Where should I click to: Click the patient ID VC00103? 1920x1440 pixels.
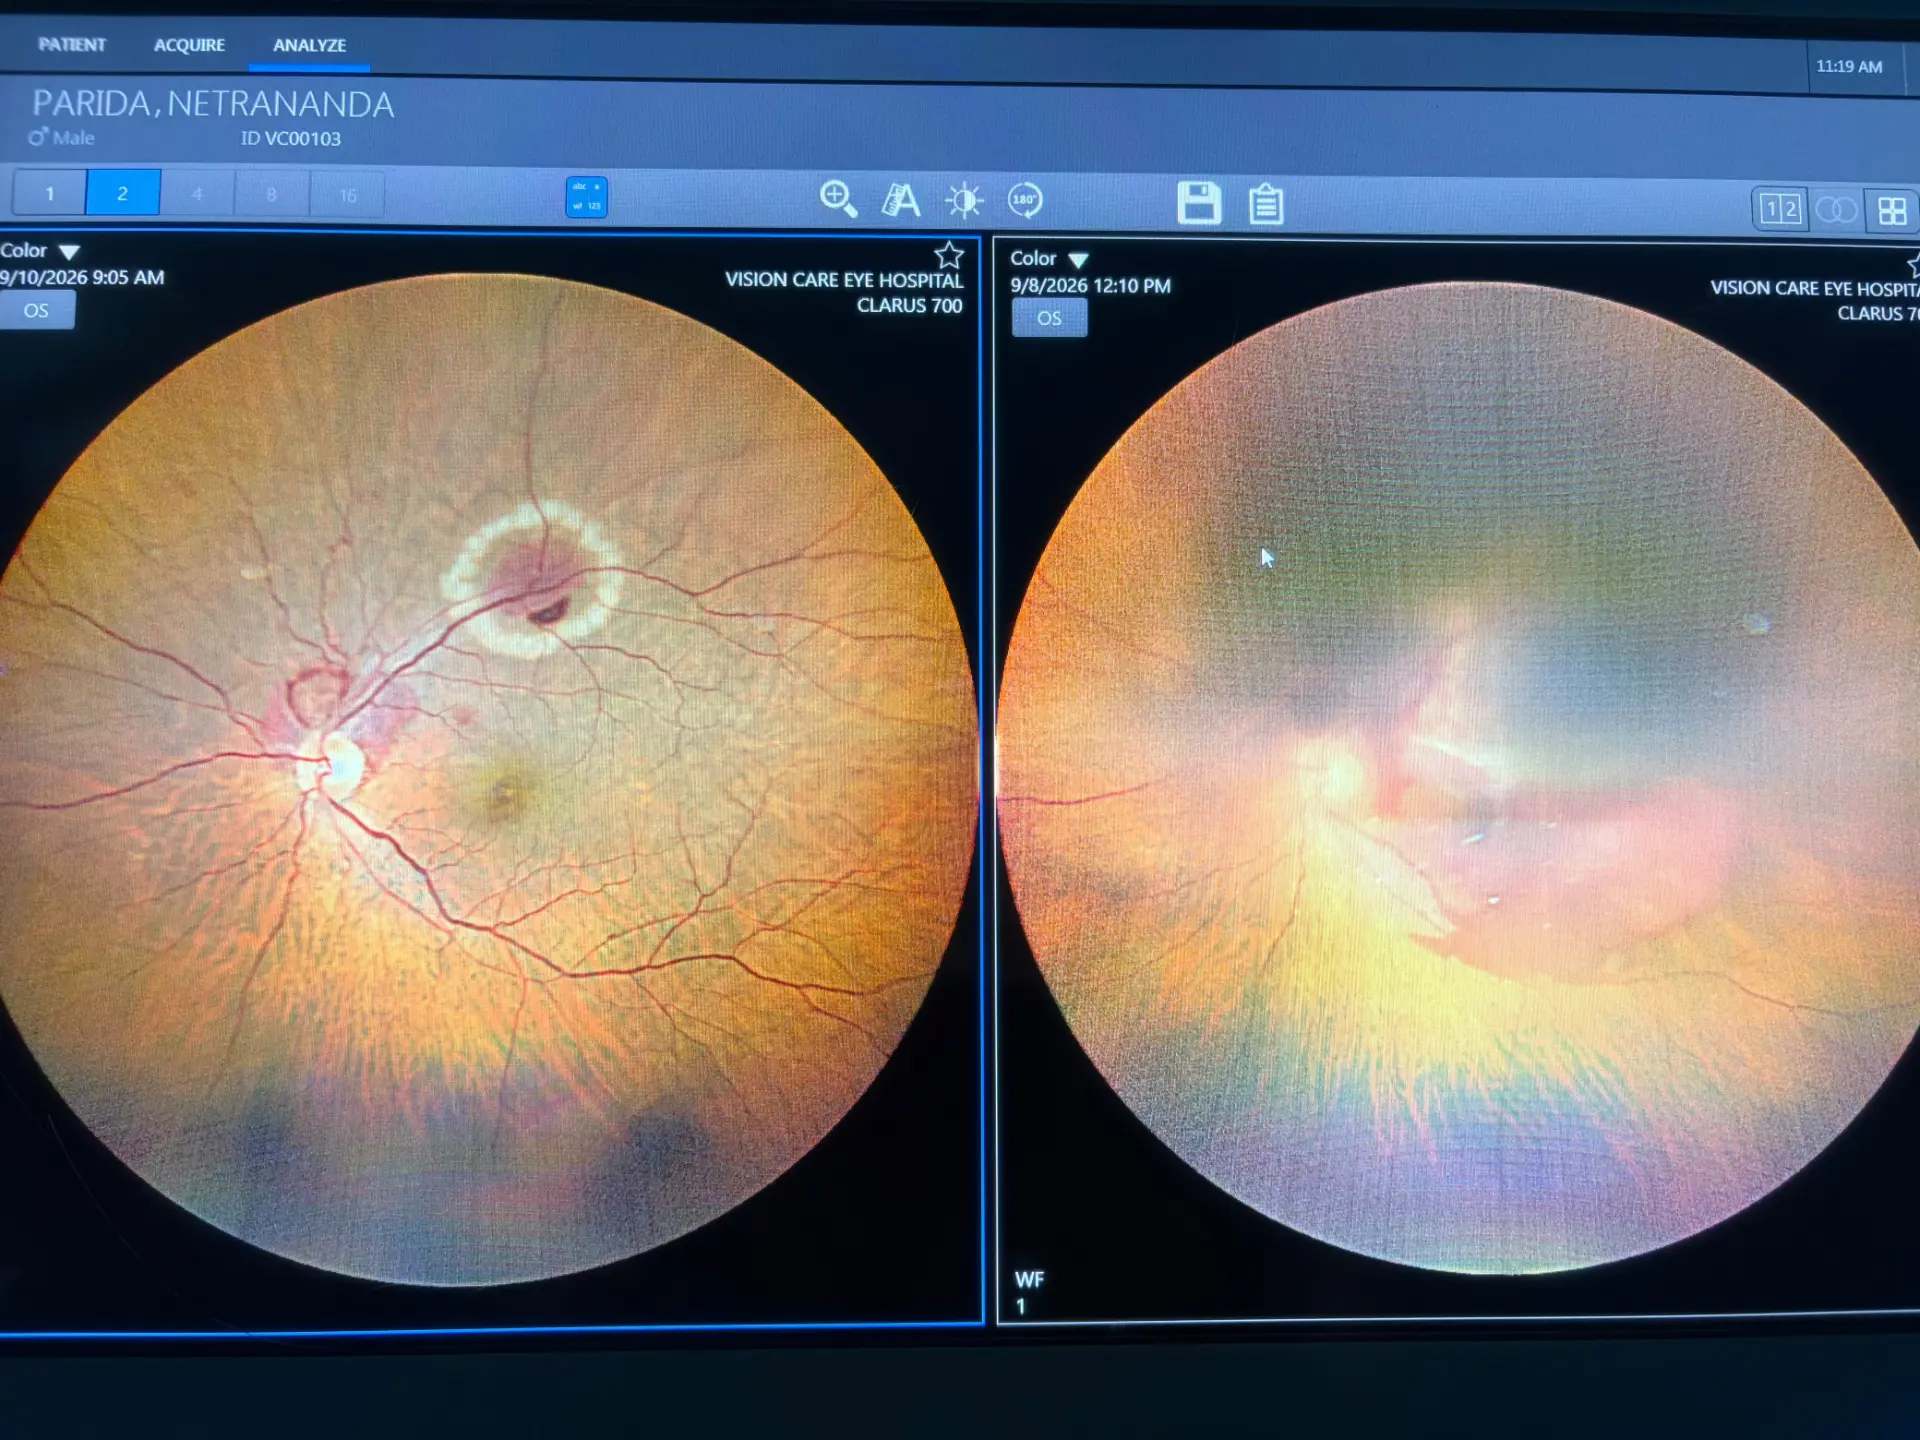[x=290, y=139]
